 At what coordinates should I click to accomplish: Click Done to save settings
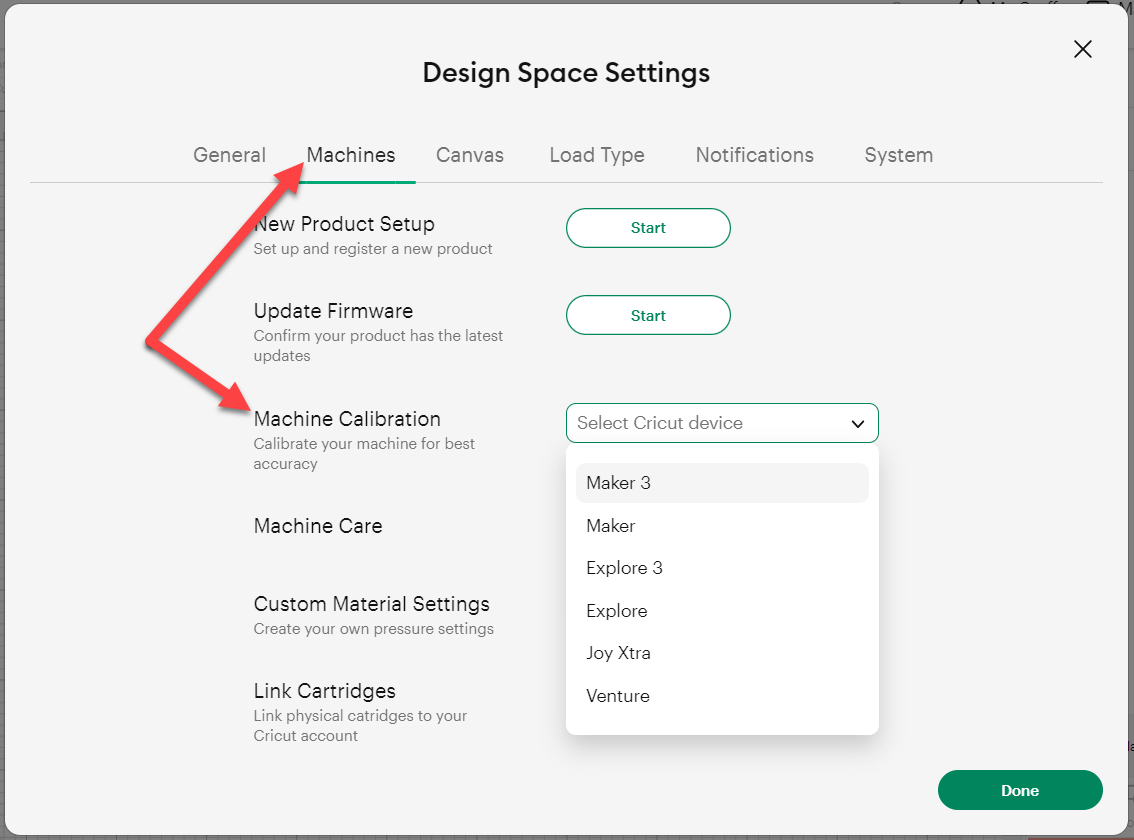[x=1019, y=790]
